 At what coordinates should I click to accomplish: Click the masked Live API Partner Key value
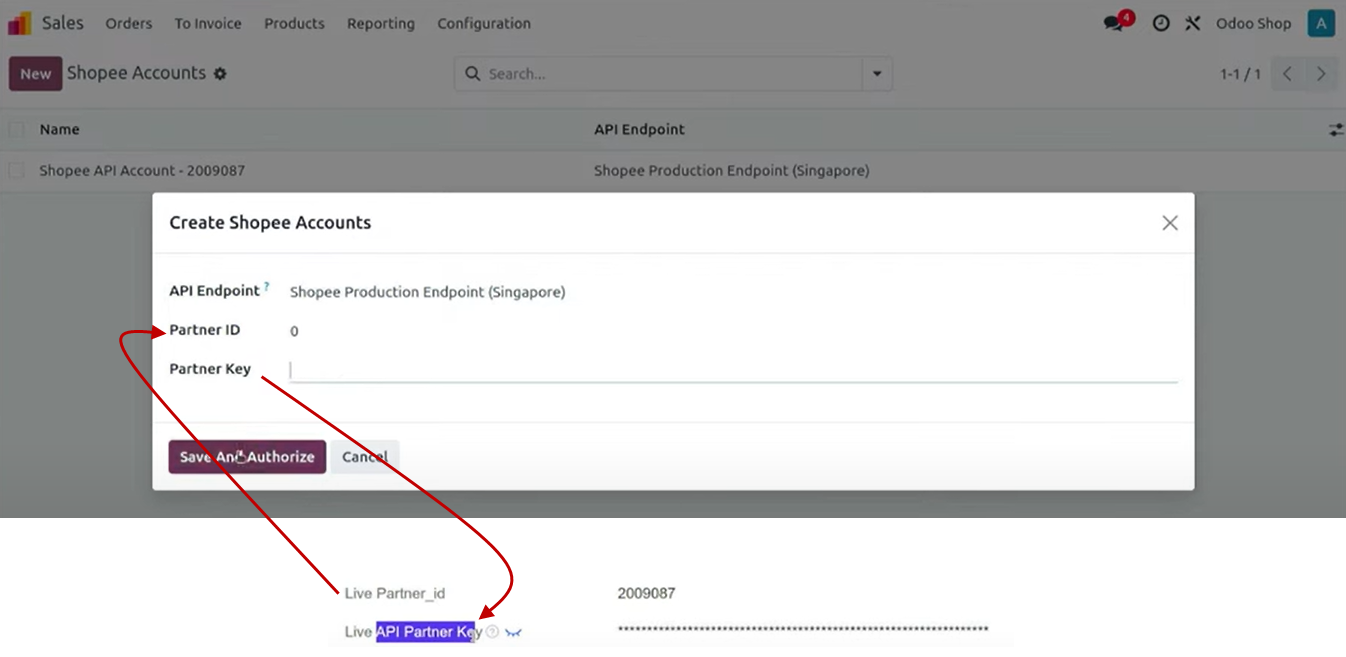(803, 629)
